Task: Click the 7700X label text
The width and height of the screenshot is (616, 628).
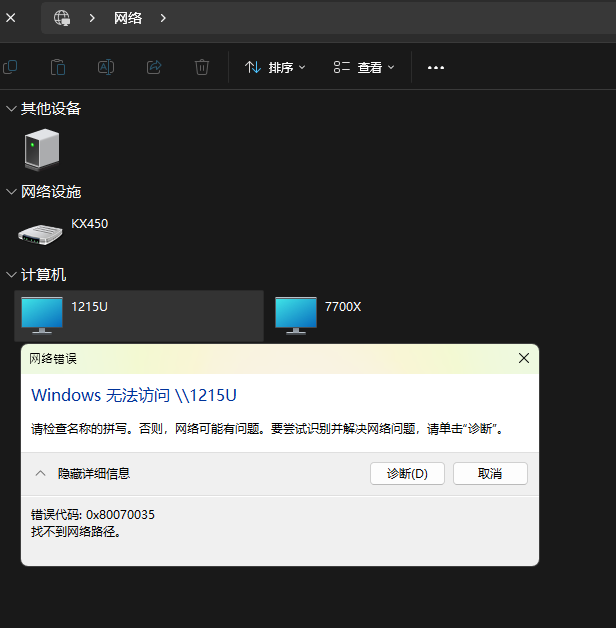Action: 343,307
